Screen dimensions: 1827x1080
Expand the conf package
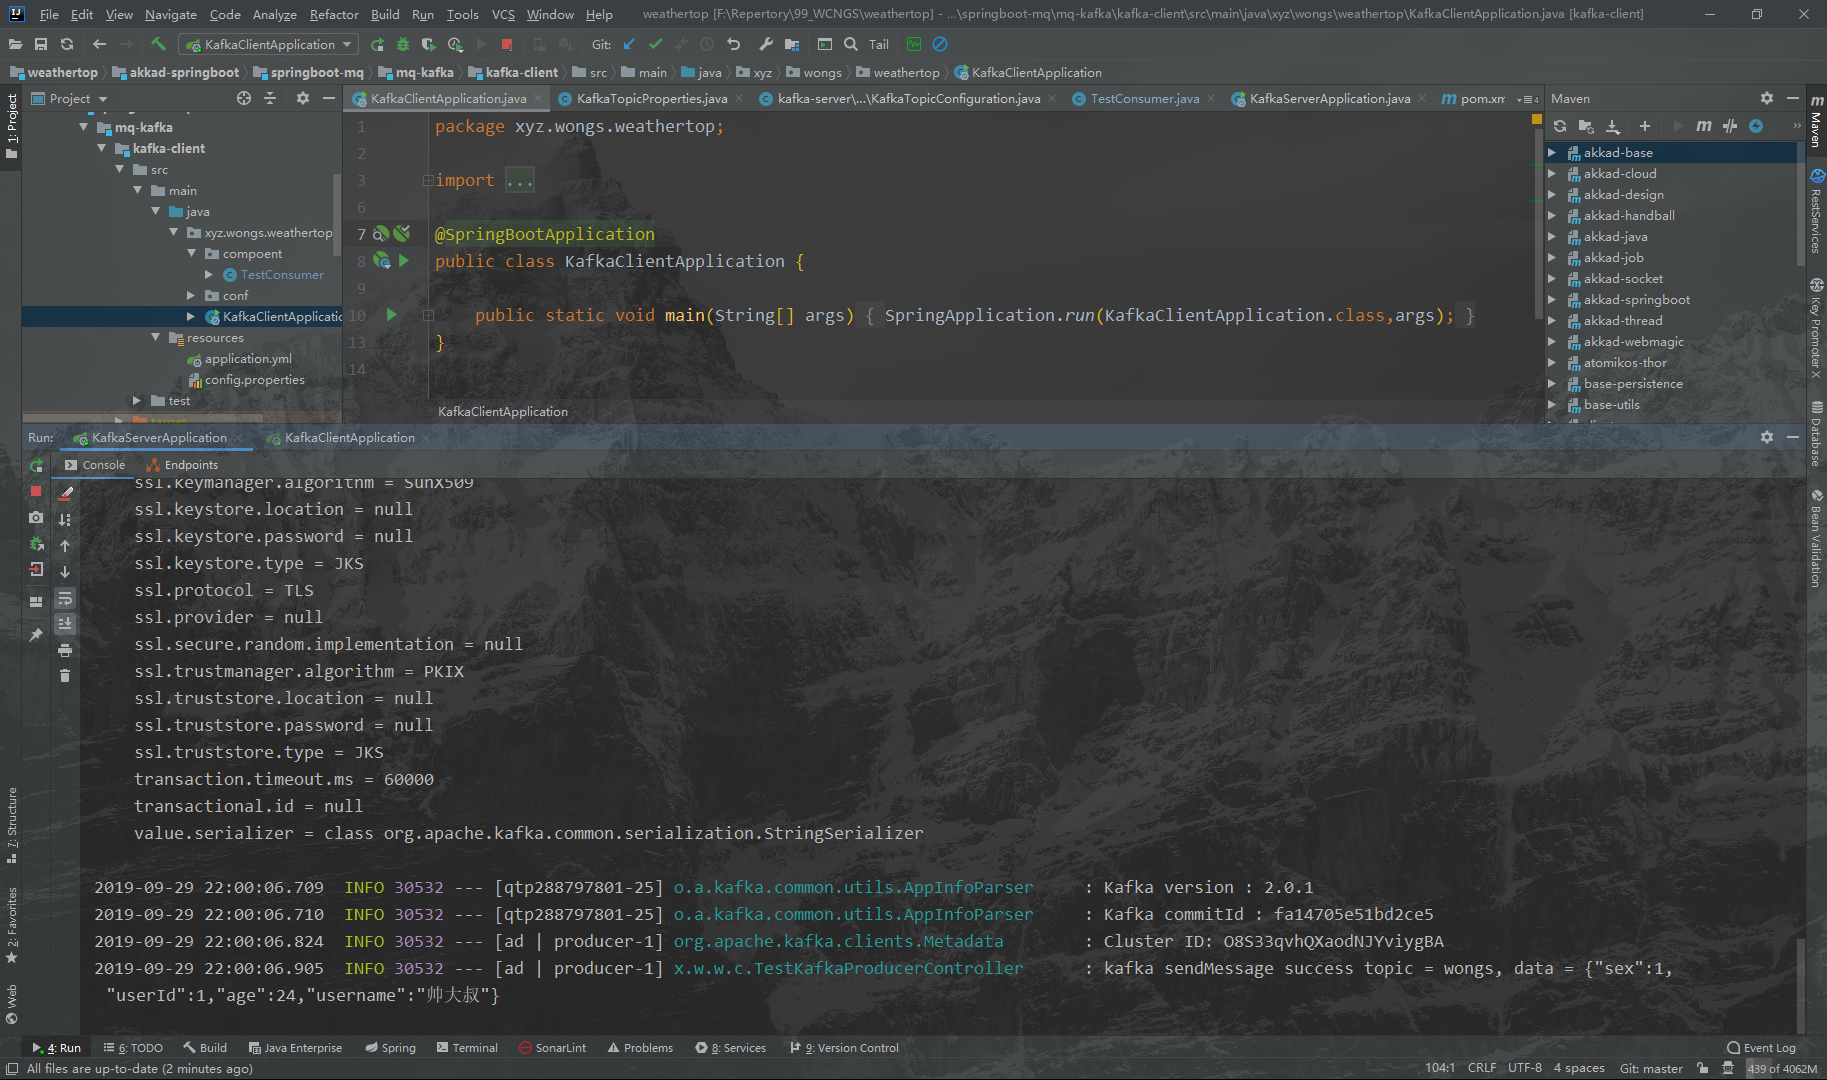(191, 295)
